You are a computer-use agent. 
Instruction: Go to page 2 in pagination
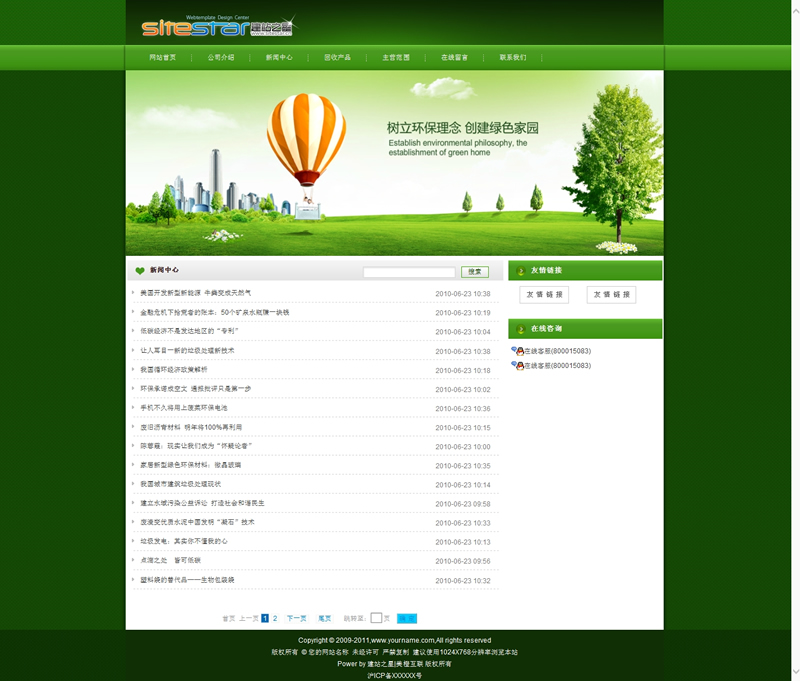275,619
